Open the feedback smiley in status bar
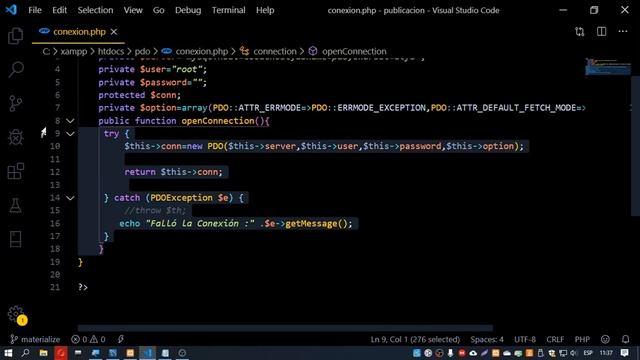640x360 pixels. (605, 339)
